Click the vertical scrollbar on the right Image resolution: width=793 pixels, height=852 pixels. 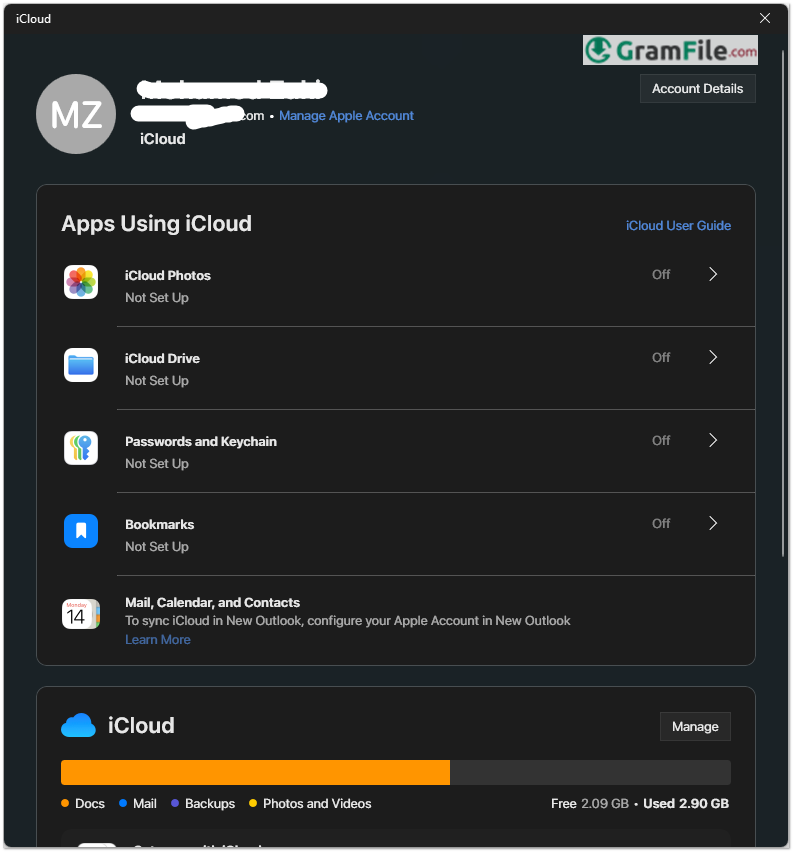click(x=783, y=303)
